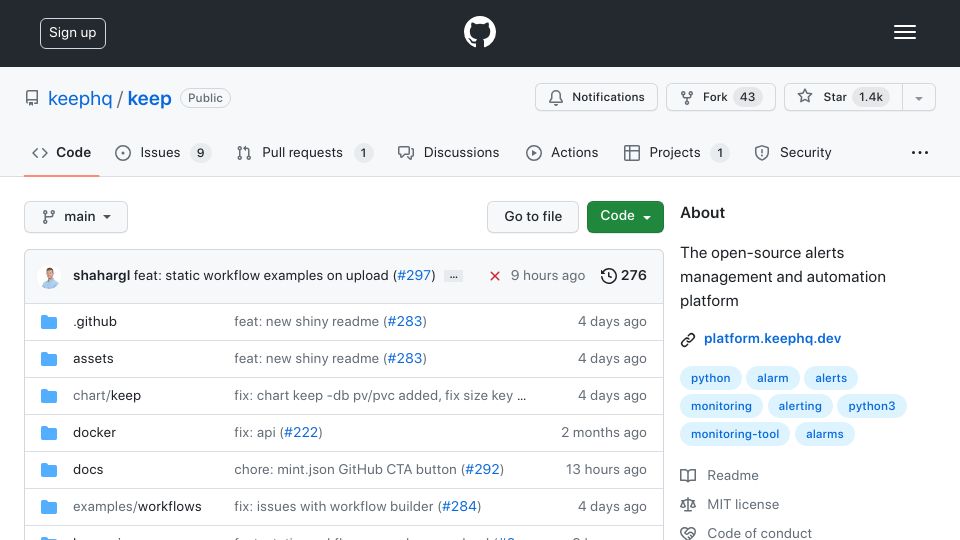The height and width of the screenshot is (540, 960).
Task: Click the Notifications bell button
Action: click(596, 97)
